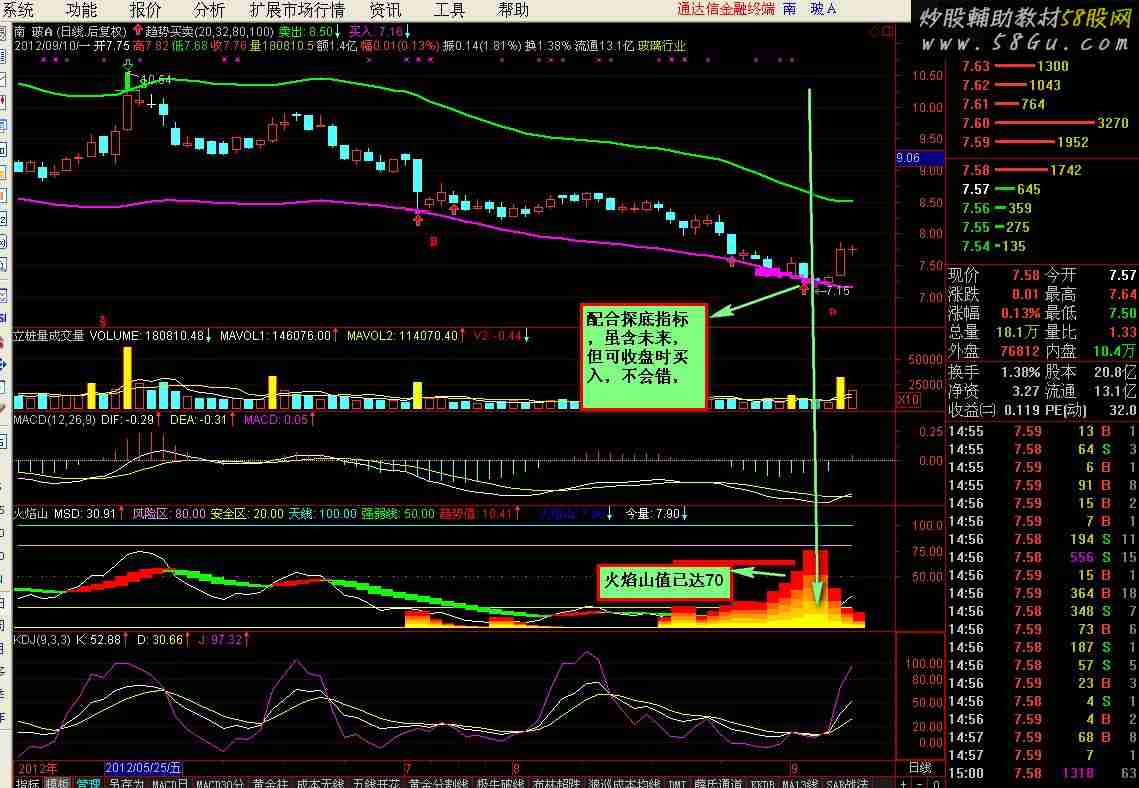This screenshot has width=1139, height=788.
Task: Click the 南 玻A stock name in title bar
Action: click(x=810, y=9)
